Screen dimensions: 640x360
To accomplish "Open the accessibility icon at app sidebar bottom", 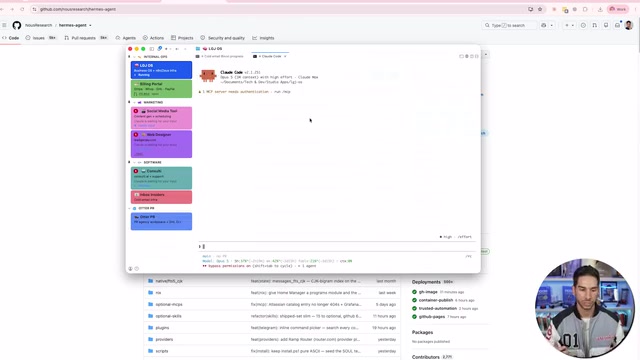I will coord(130,269).
